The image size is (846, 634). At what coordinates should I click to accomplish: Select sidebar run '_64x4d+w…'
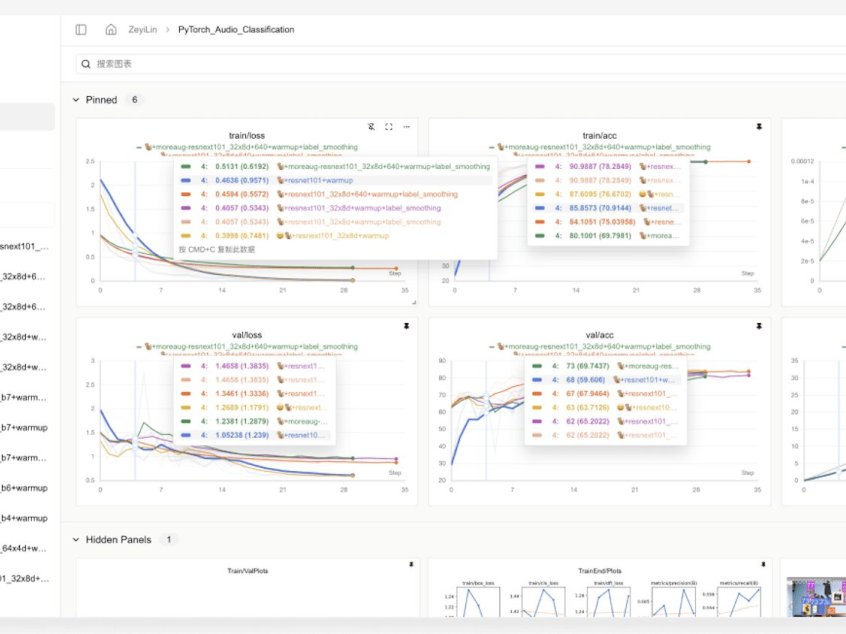pyautogui.click(x=24, y=549)
